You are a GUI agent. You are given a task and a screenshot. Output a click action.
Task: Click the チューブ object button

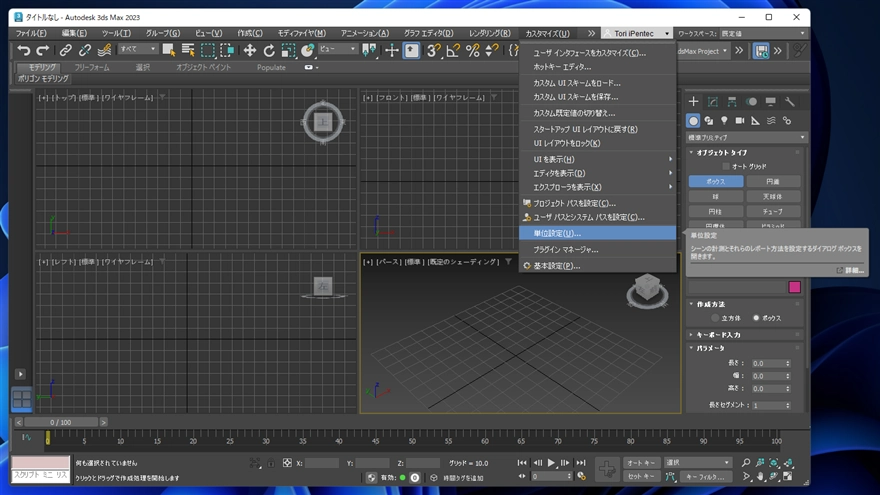[773, 212]
